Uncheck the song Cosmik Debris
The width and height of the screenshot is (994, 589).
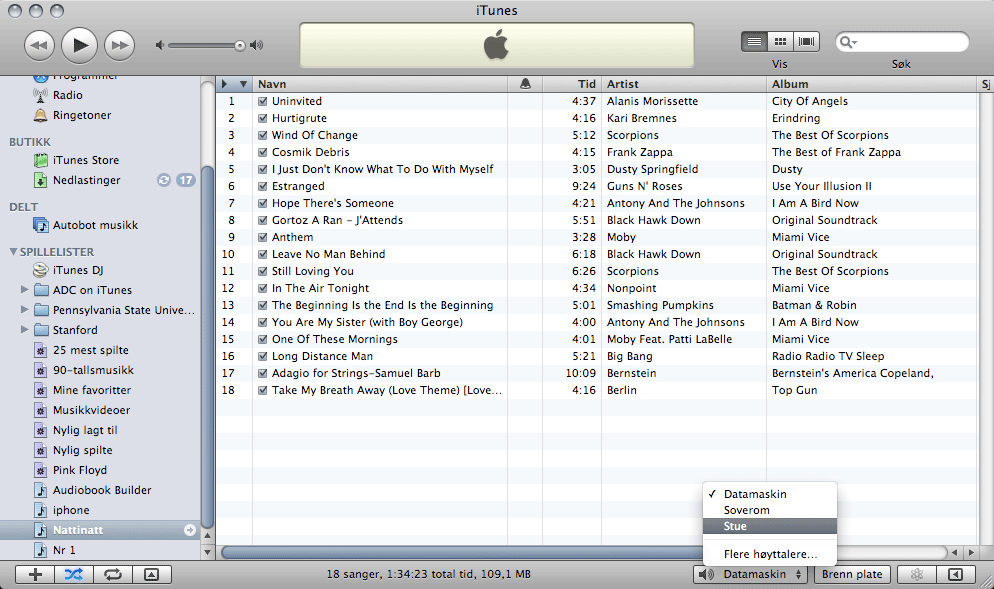pos(262,152)
